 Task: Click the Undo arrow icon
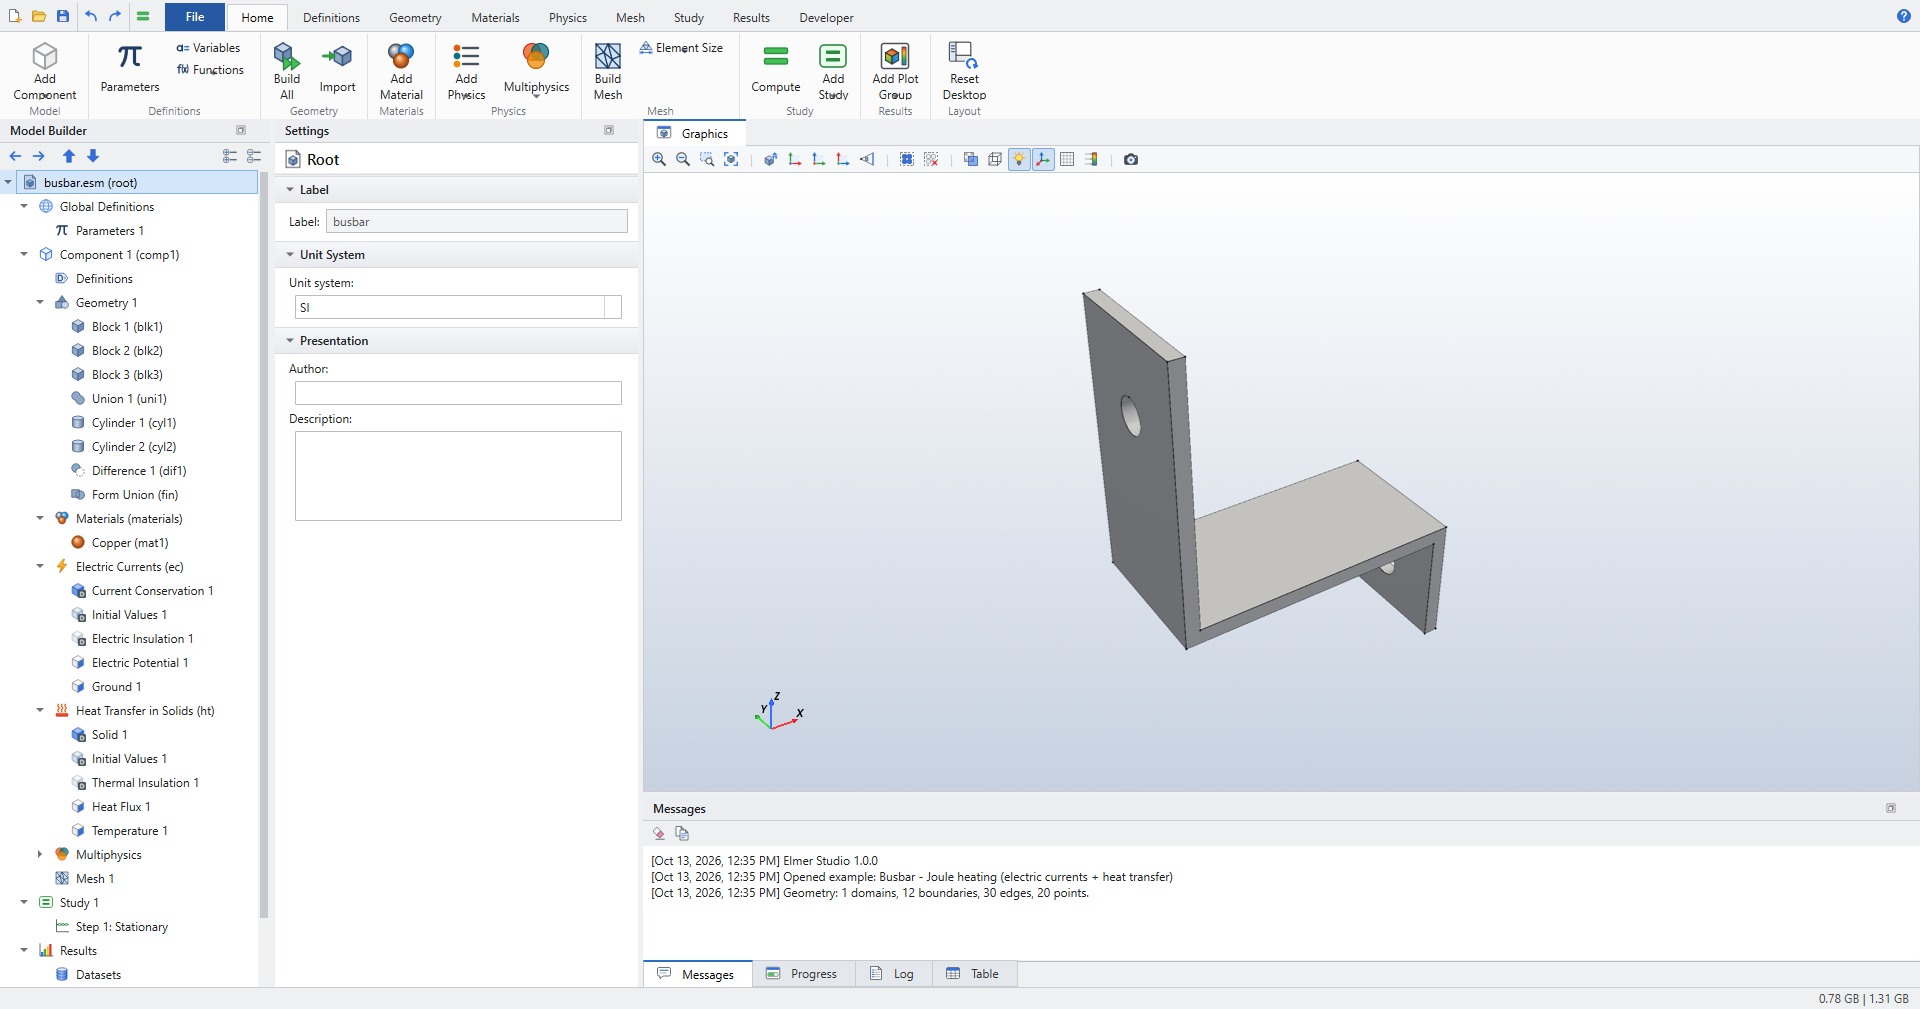91,16
